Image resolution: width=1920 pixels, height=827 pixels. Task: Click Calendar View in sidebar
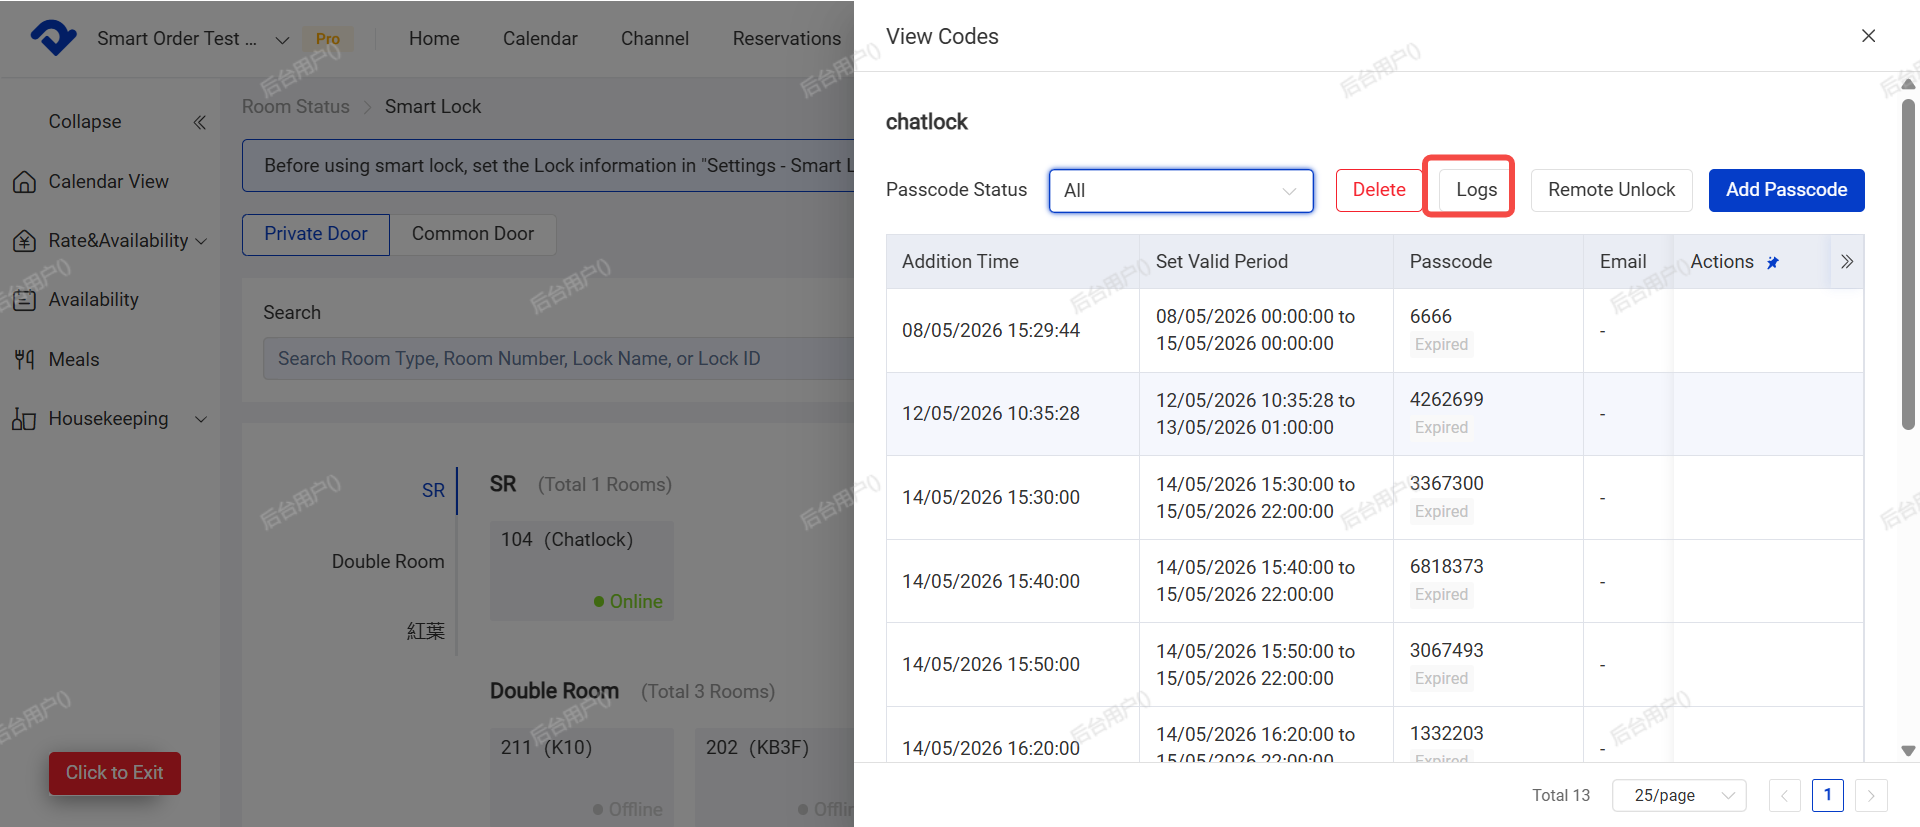tap(108, 182)
